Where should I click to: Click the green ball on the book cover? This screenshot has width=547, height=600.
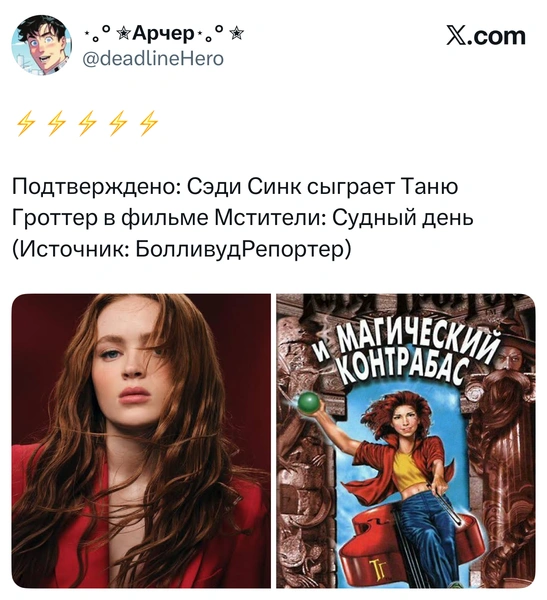[x=309, y=402]
